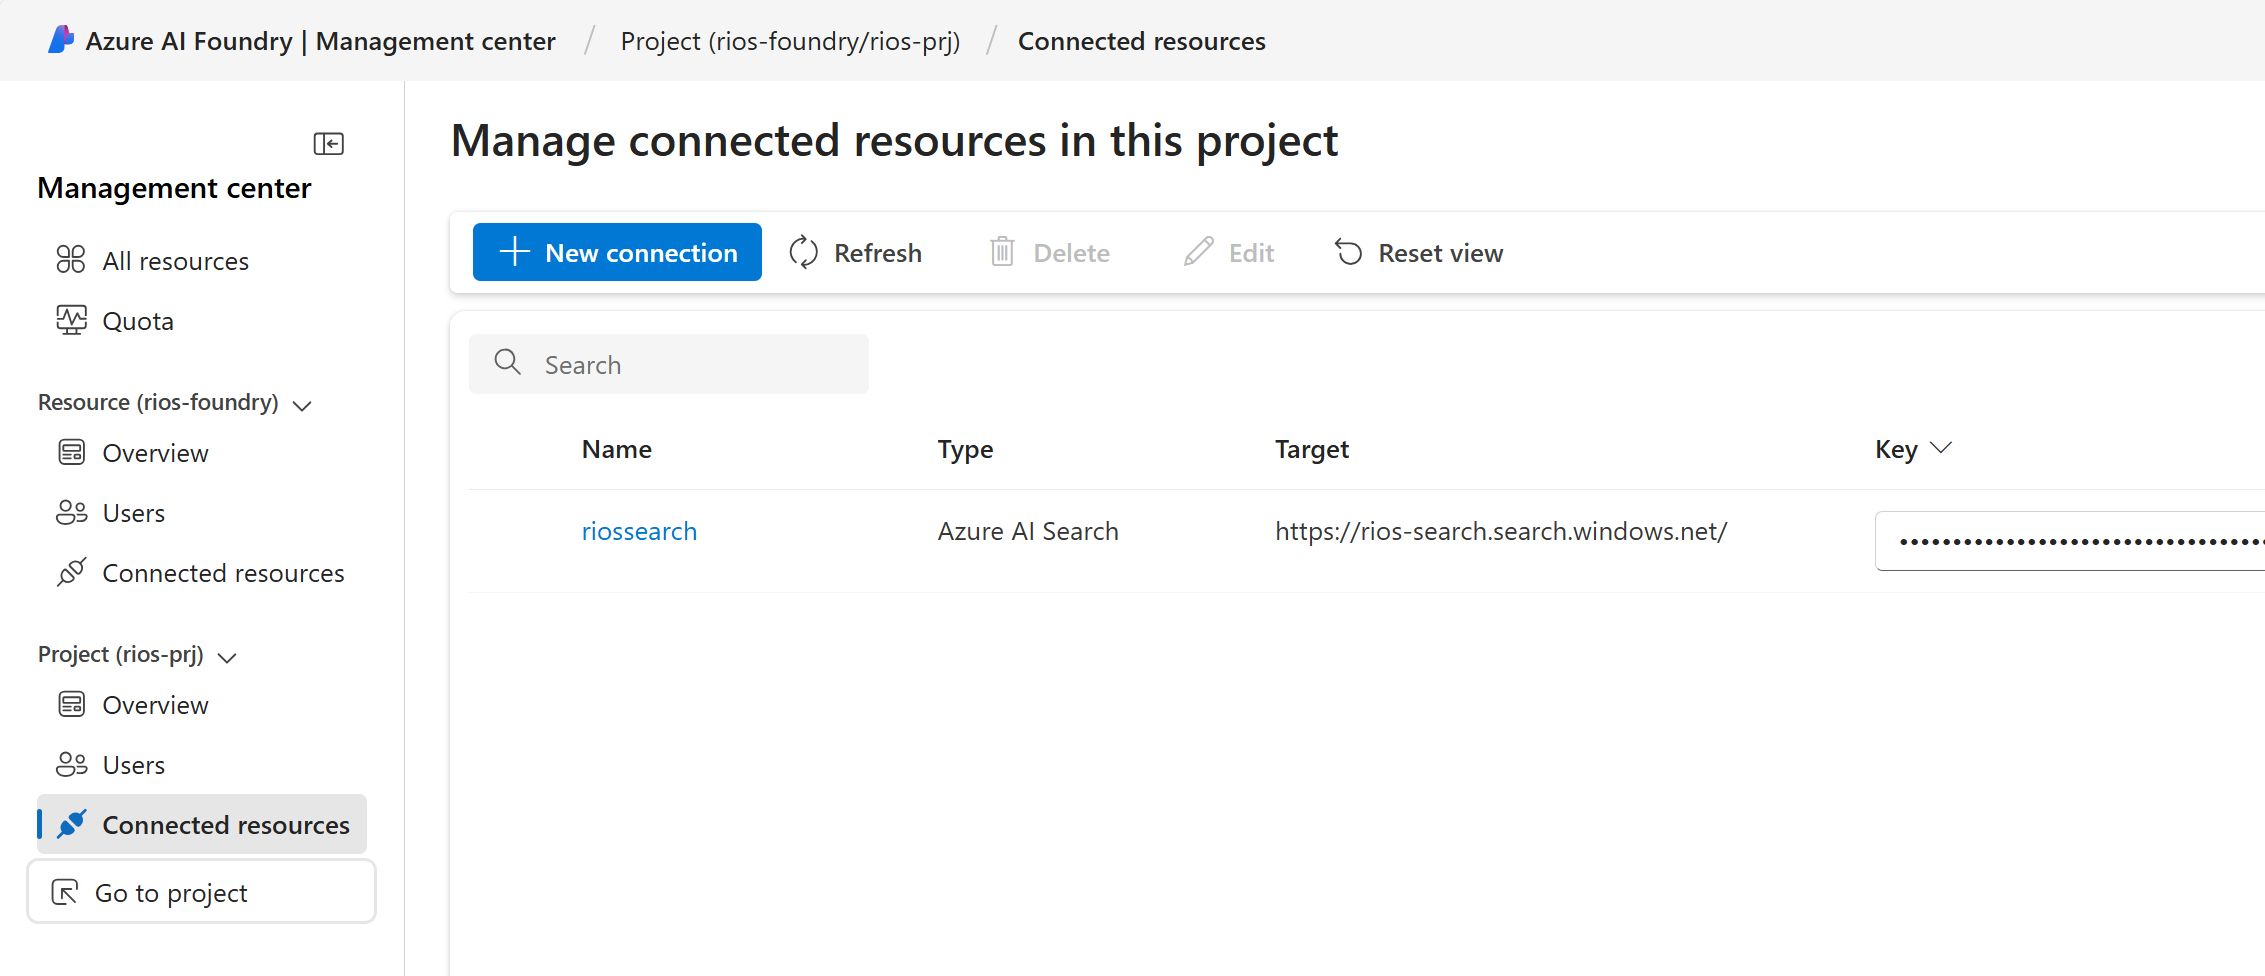Click the Refresh circular arrows icon

[804, 252]
